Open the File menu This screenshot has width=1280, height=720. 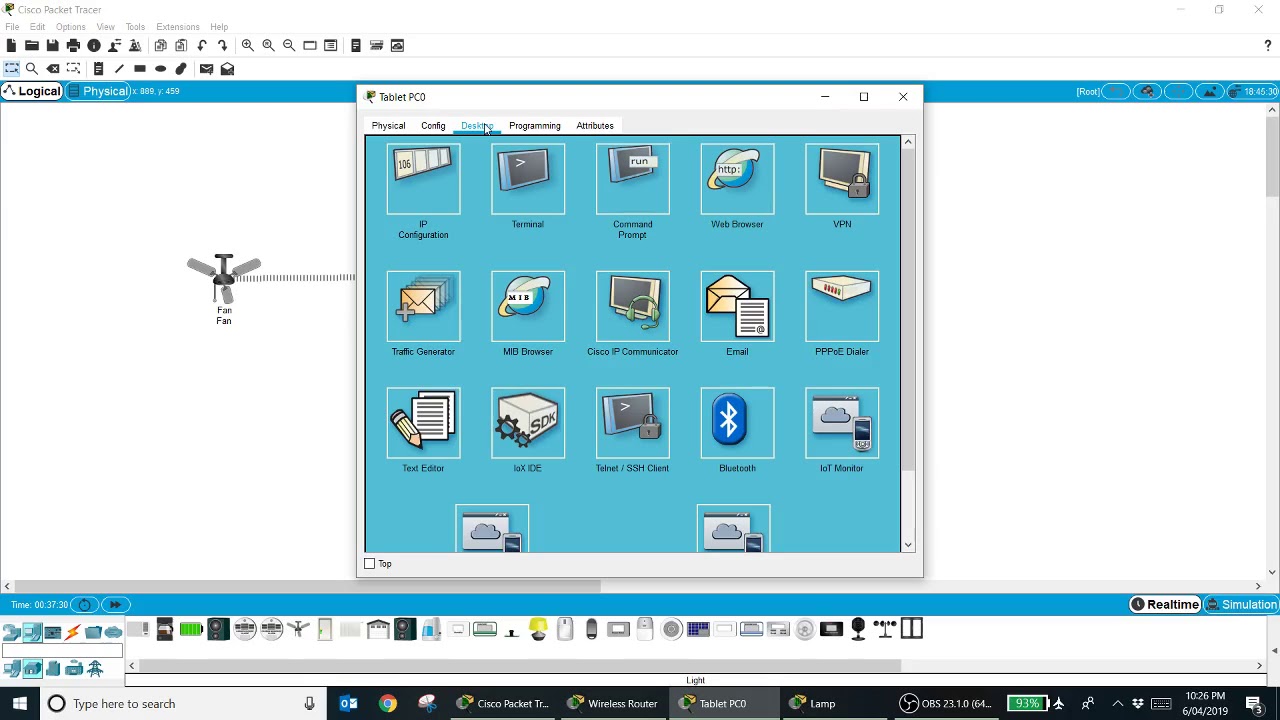coord(12,27)
